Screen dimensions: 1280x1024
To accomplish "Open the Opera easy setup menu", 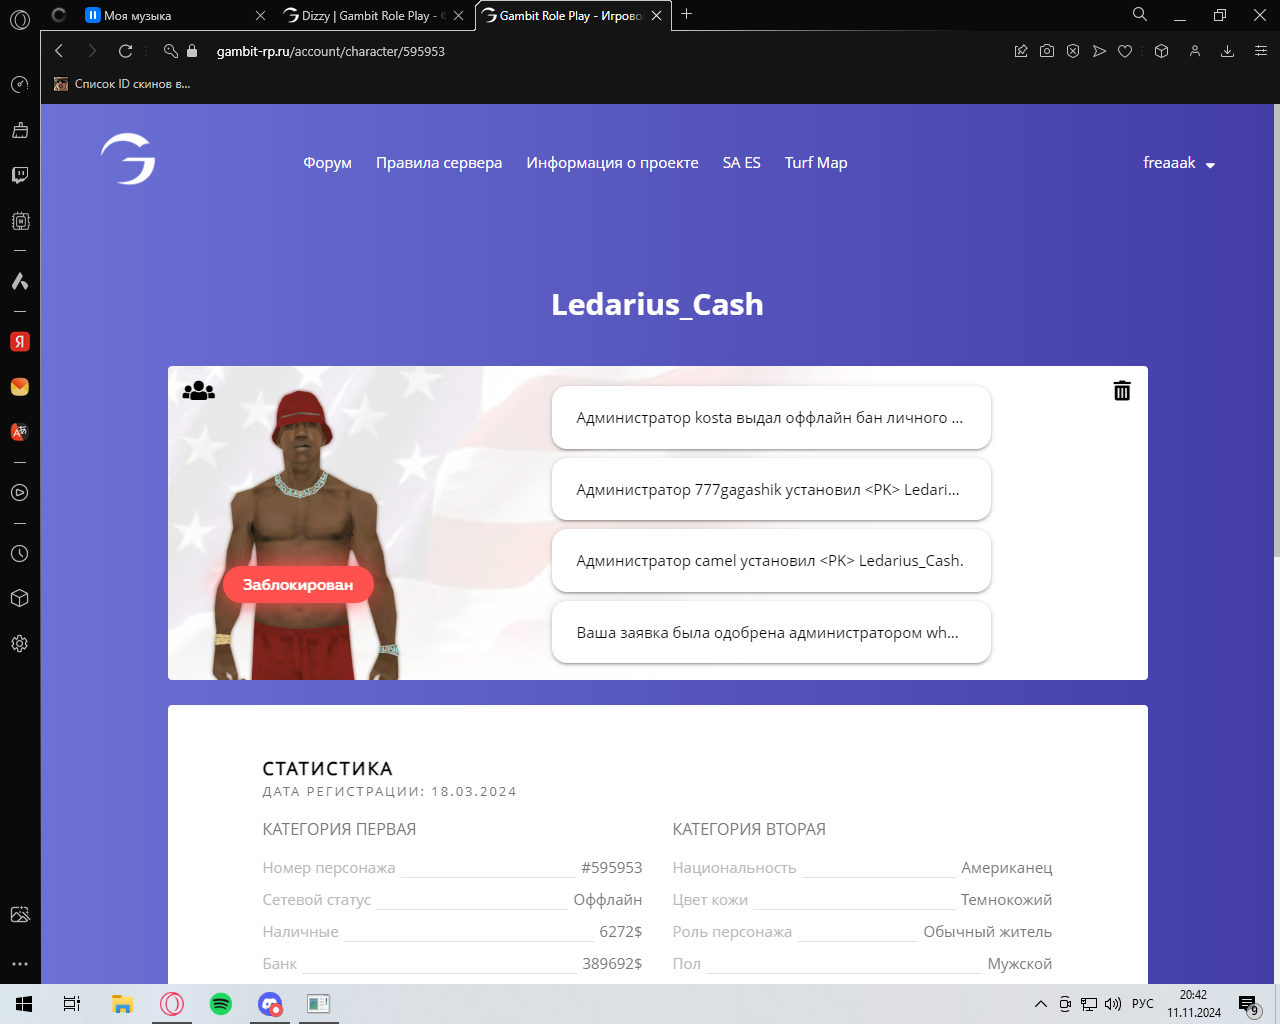I will (x=1260, y=51).
